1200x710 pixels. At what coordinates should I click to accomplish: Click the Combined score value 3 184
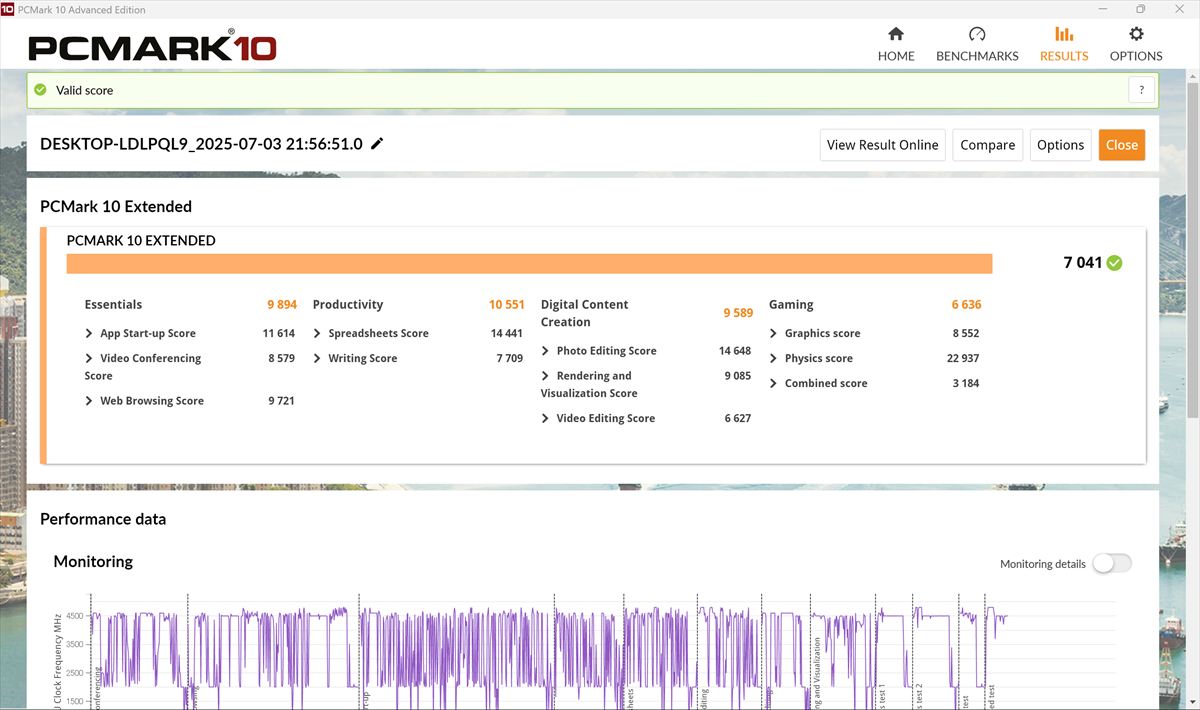click(x=966, y=384)
